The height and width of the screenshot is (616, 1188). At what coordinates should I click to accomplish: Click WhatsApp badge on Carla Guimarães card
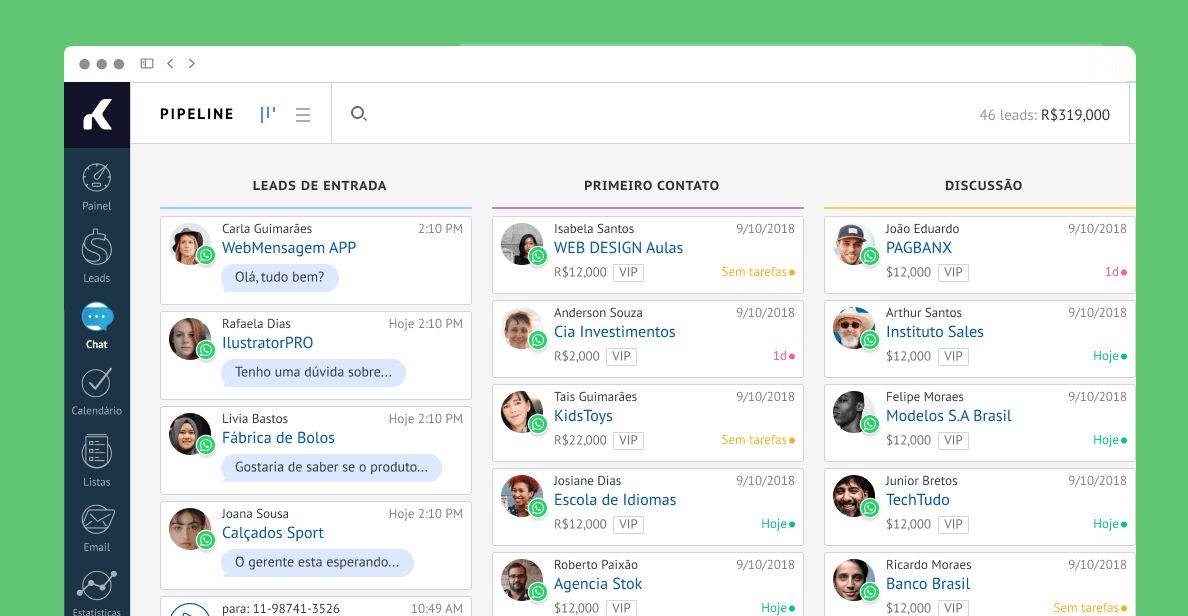tap(206, 255)
